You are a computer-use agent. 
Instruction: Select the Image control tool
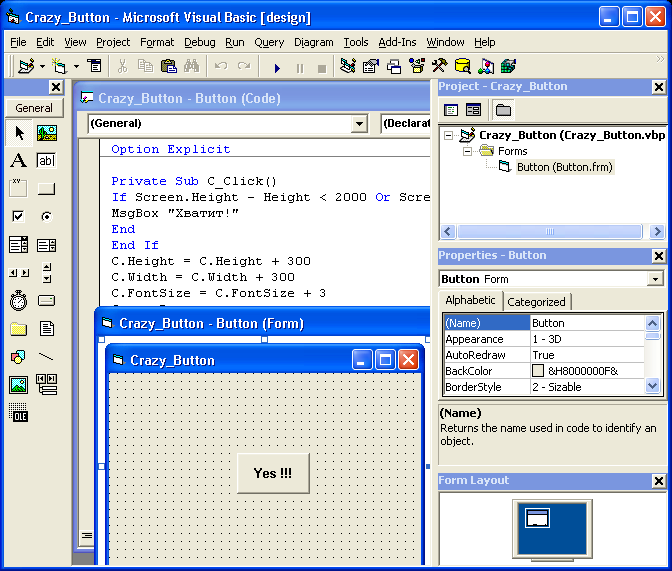18,385
